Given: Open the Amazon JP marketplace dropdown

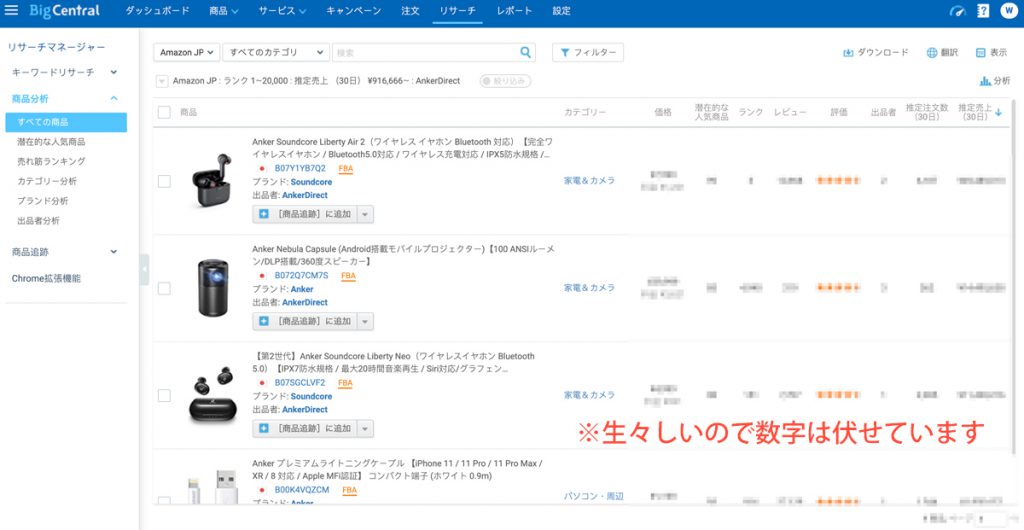Looking at the screenshot, I should click(187, 52).
